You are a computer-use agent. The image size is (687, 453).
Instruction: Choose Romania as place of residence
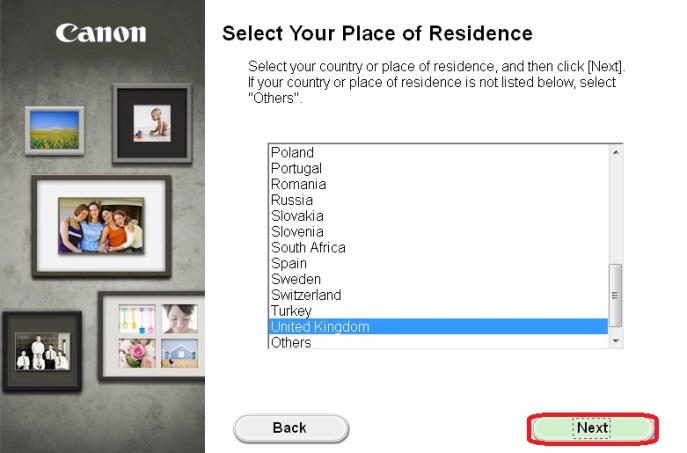click(x=298, y=184)
